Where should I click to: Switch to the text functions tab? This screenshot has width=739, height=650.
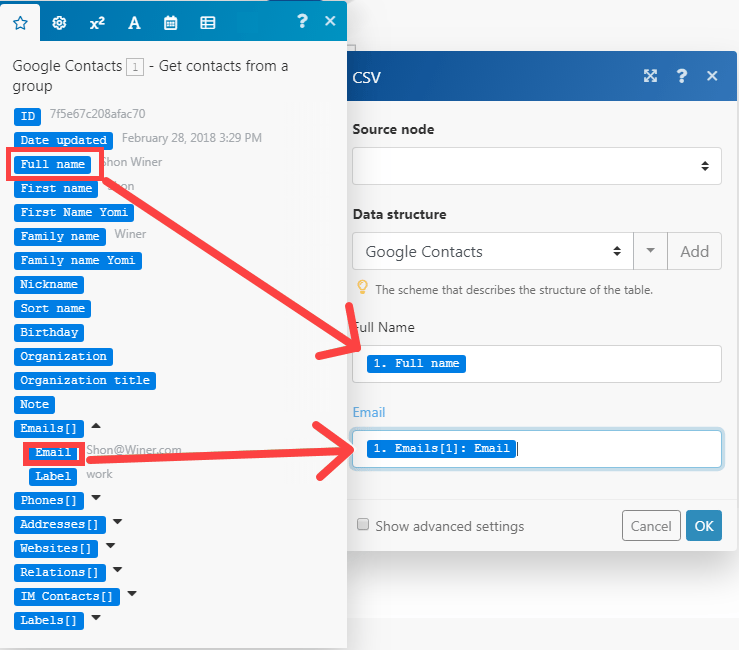134,23
